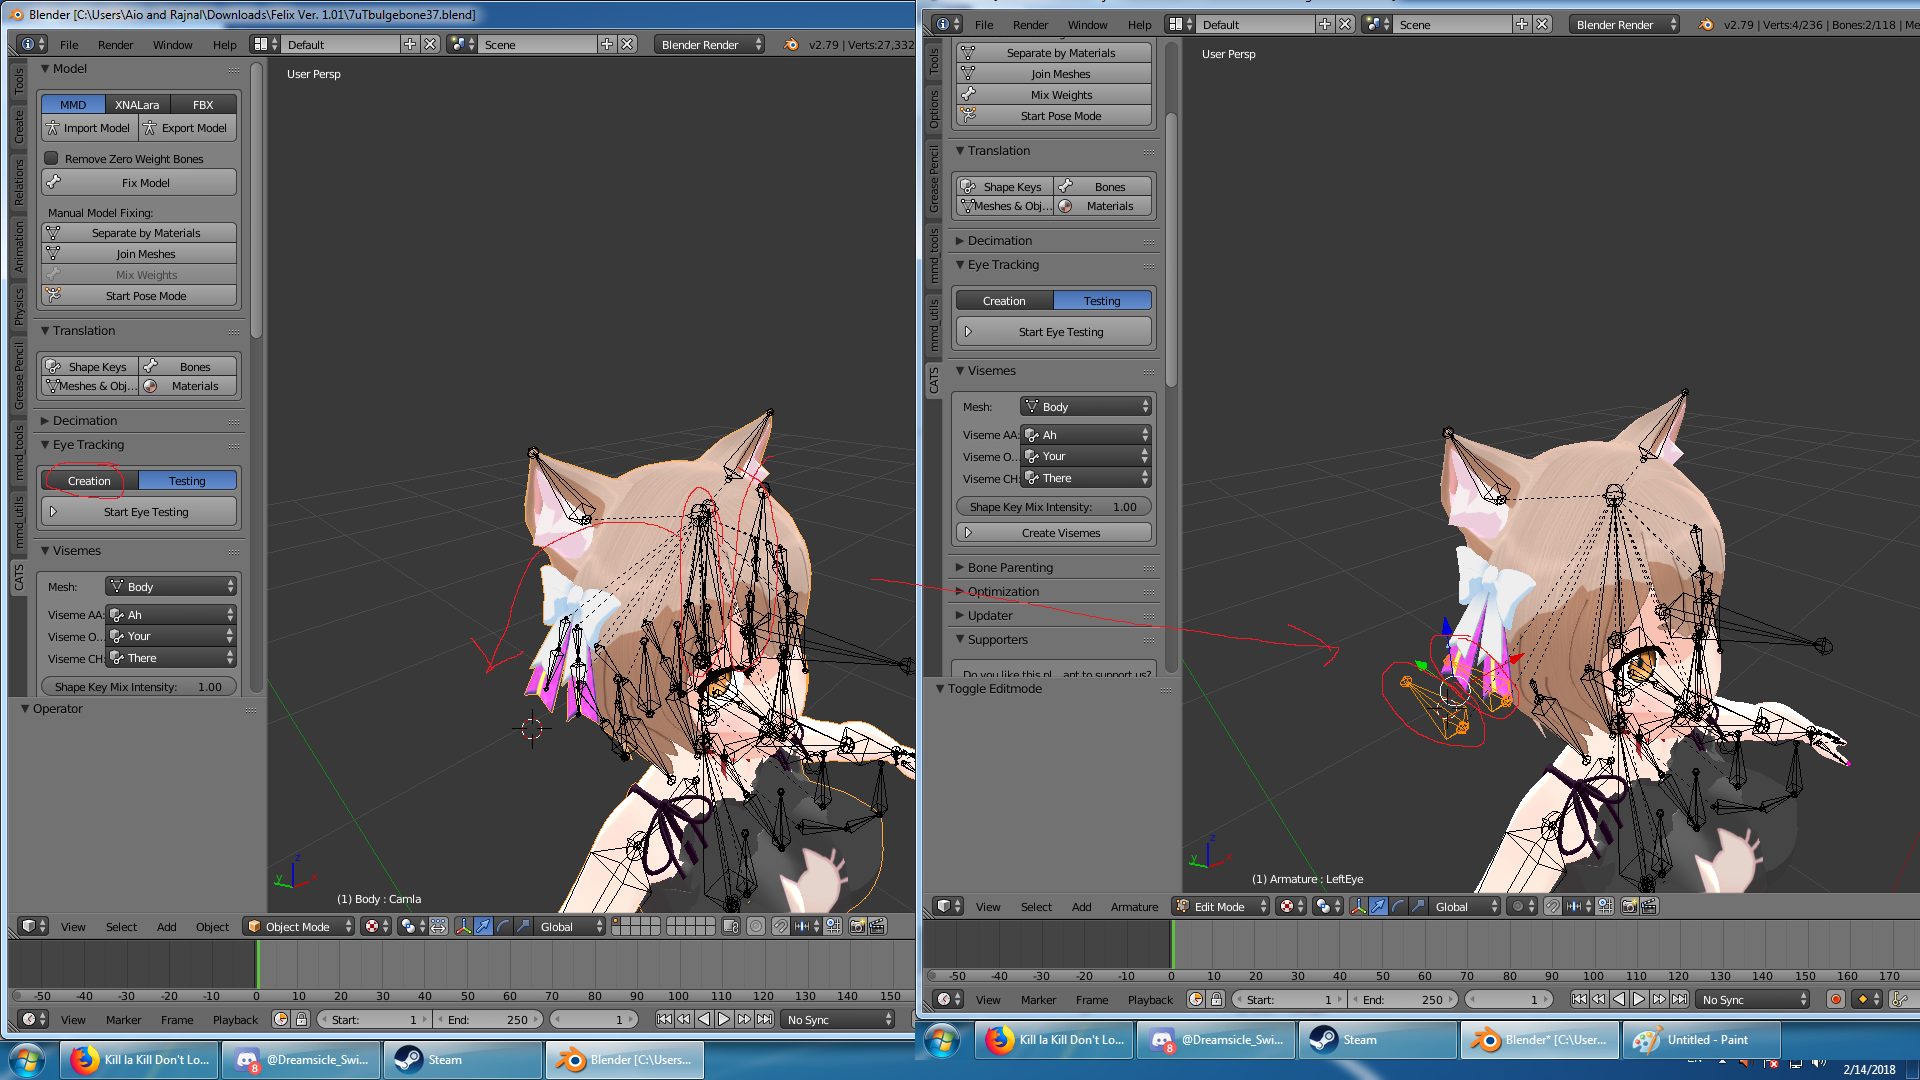Toggle 3D manipulator widget icon in left window
1920x1080 pixels.
click(x=463, y=927)
